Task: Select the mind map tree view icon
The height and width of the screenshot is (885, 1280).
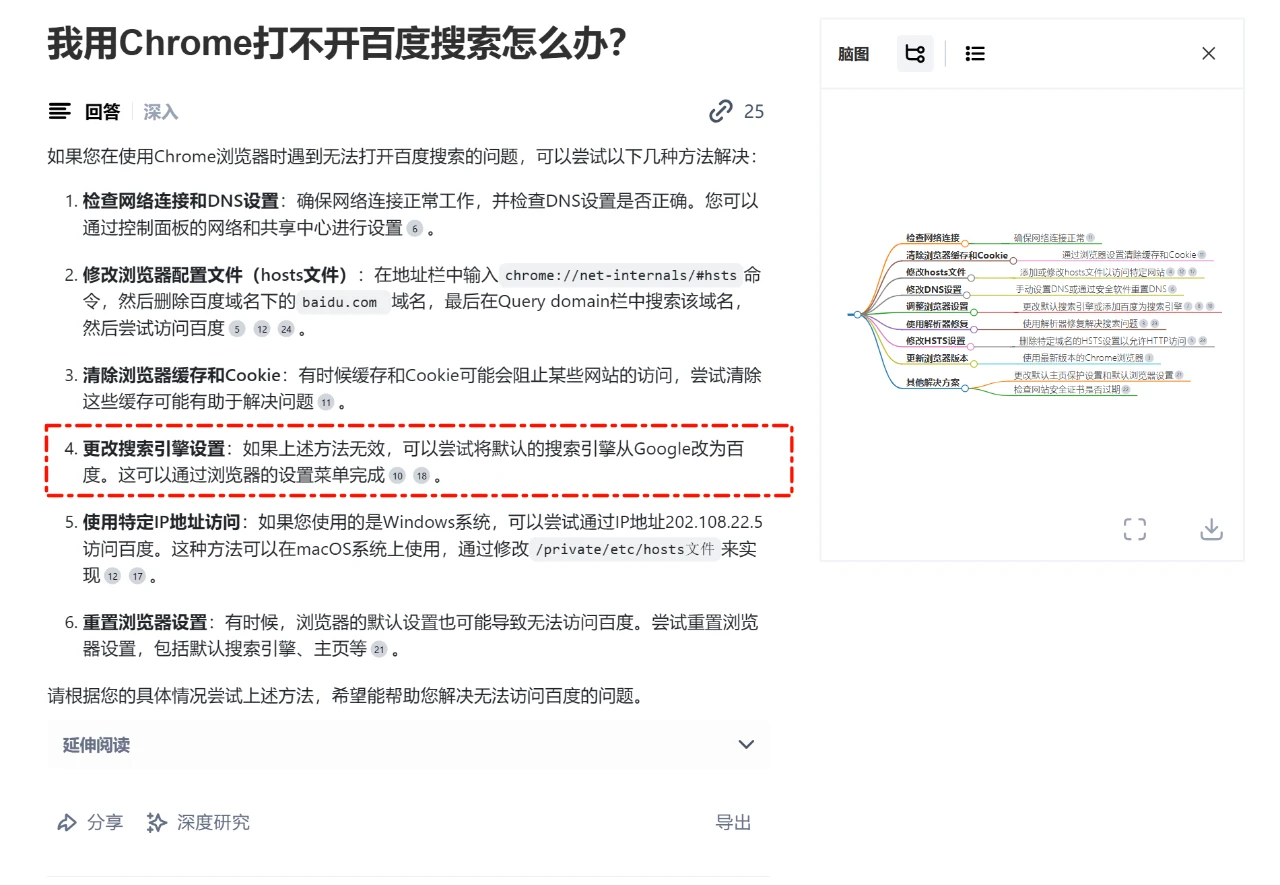Action: pyautogui.click(x=915, y=53)
